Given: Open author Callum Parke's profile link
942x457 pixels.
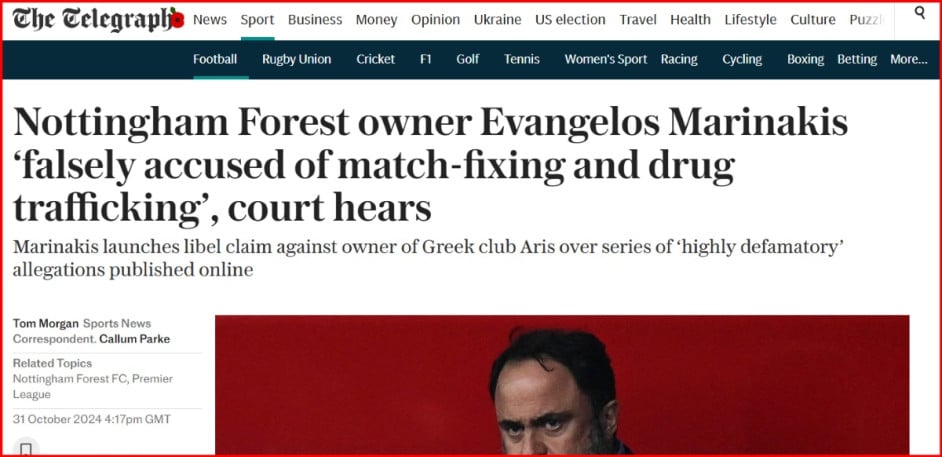Looking at the screenshot, I should point(134,339).
